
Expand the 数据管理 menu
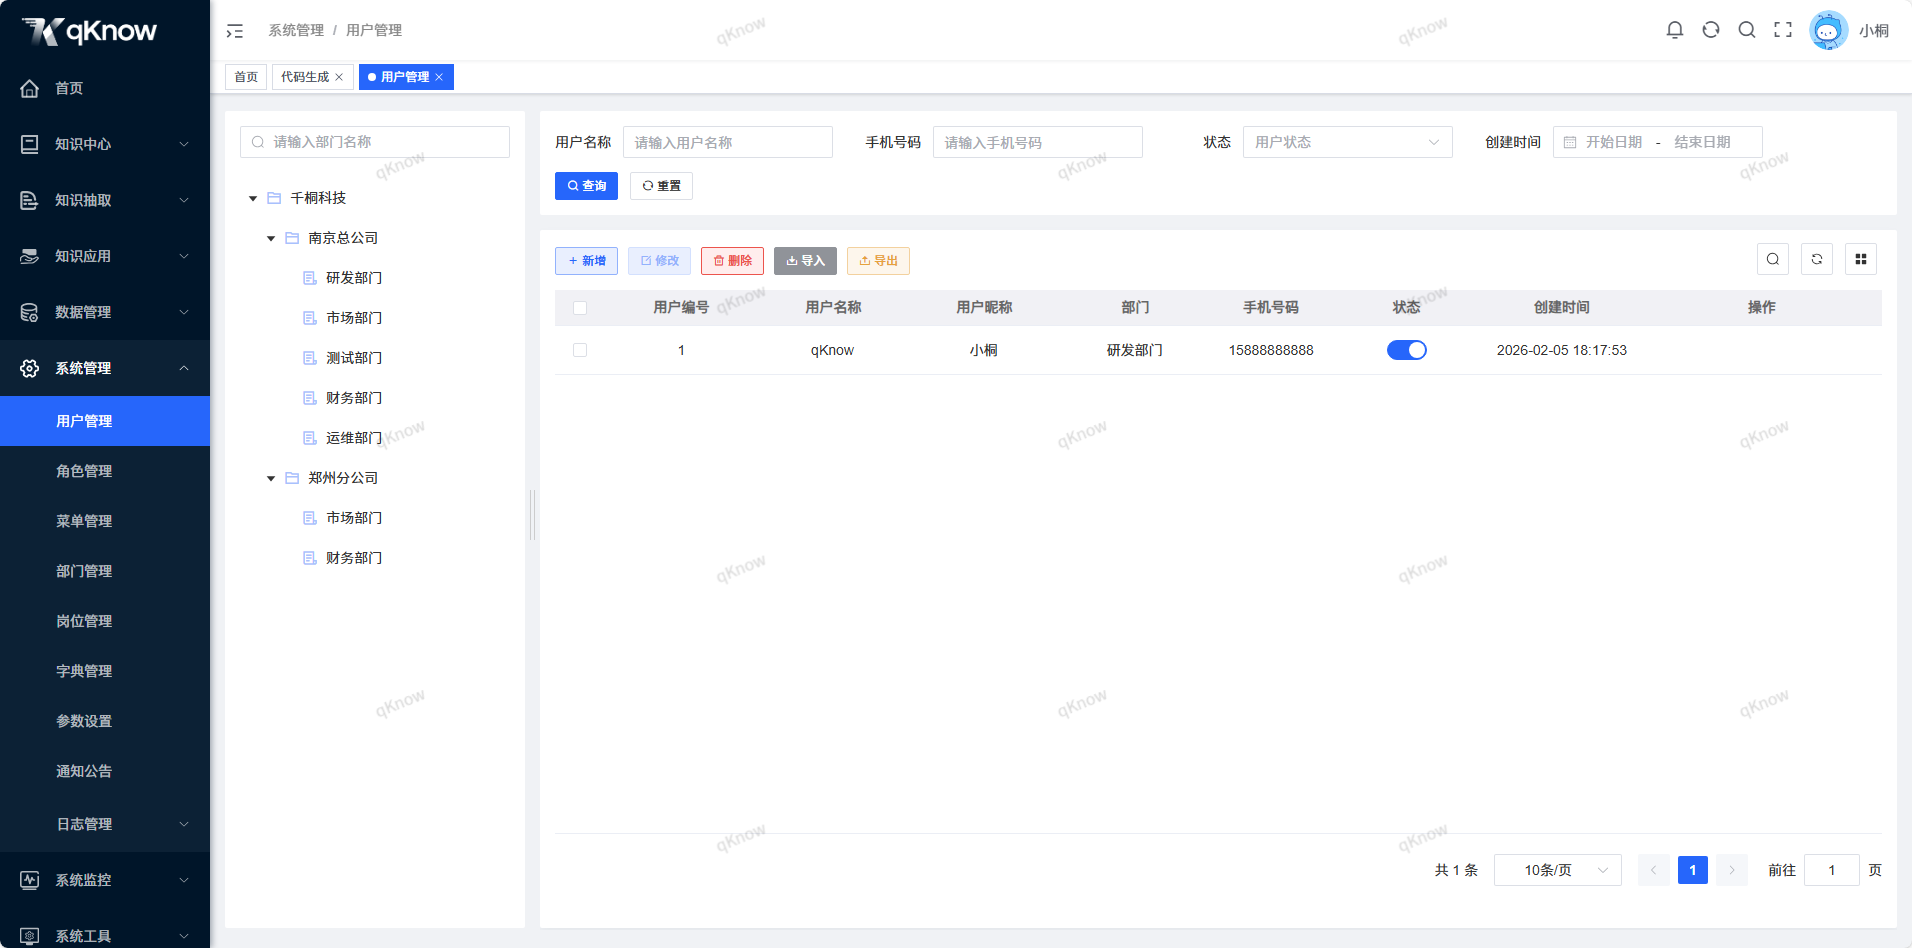coord(184,312)
